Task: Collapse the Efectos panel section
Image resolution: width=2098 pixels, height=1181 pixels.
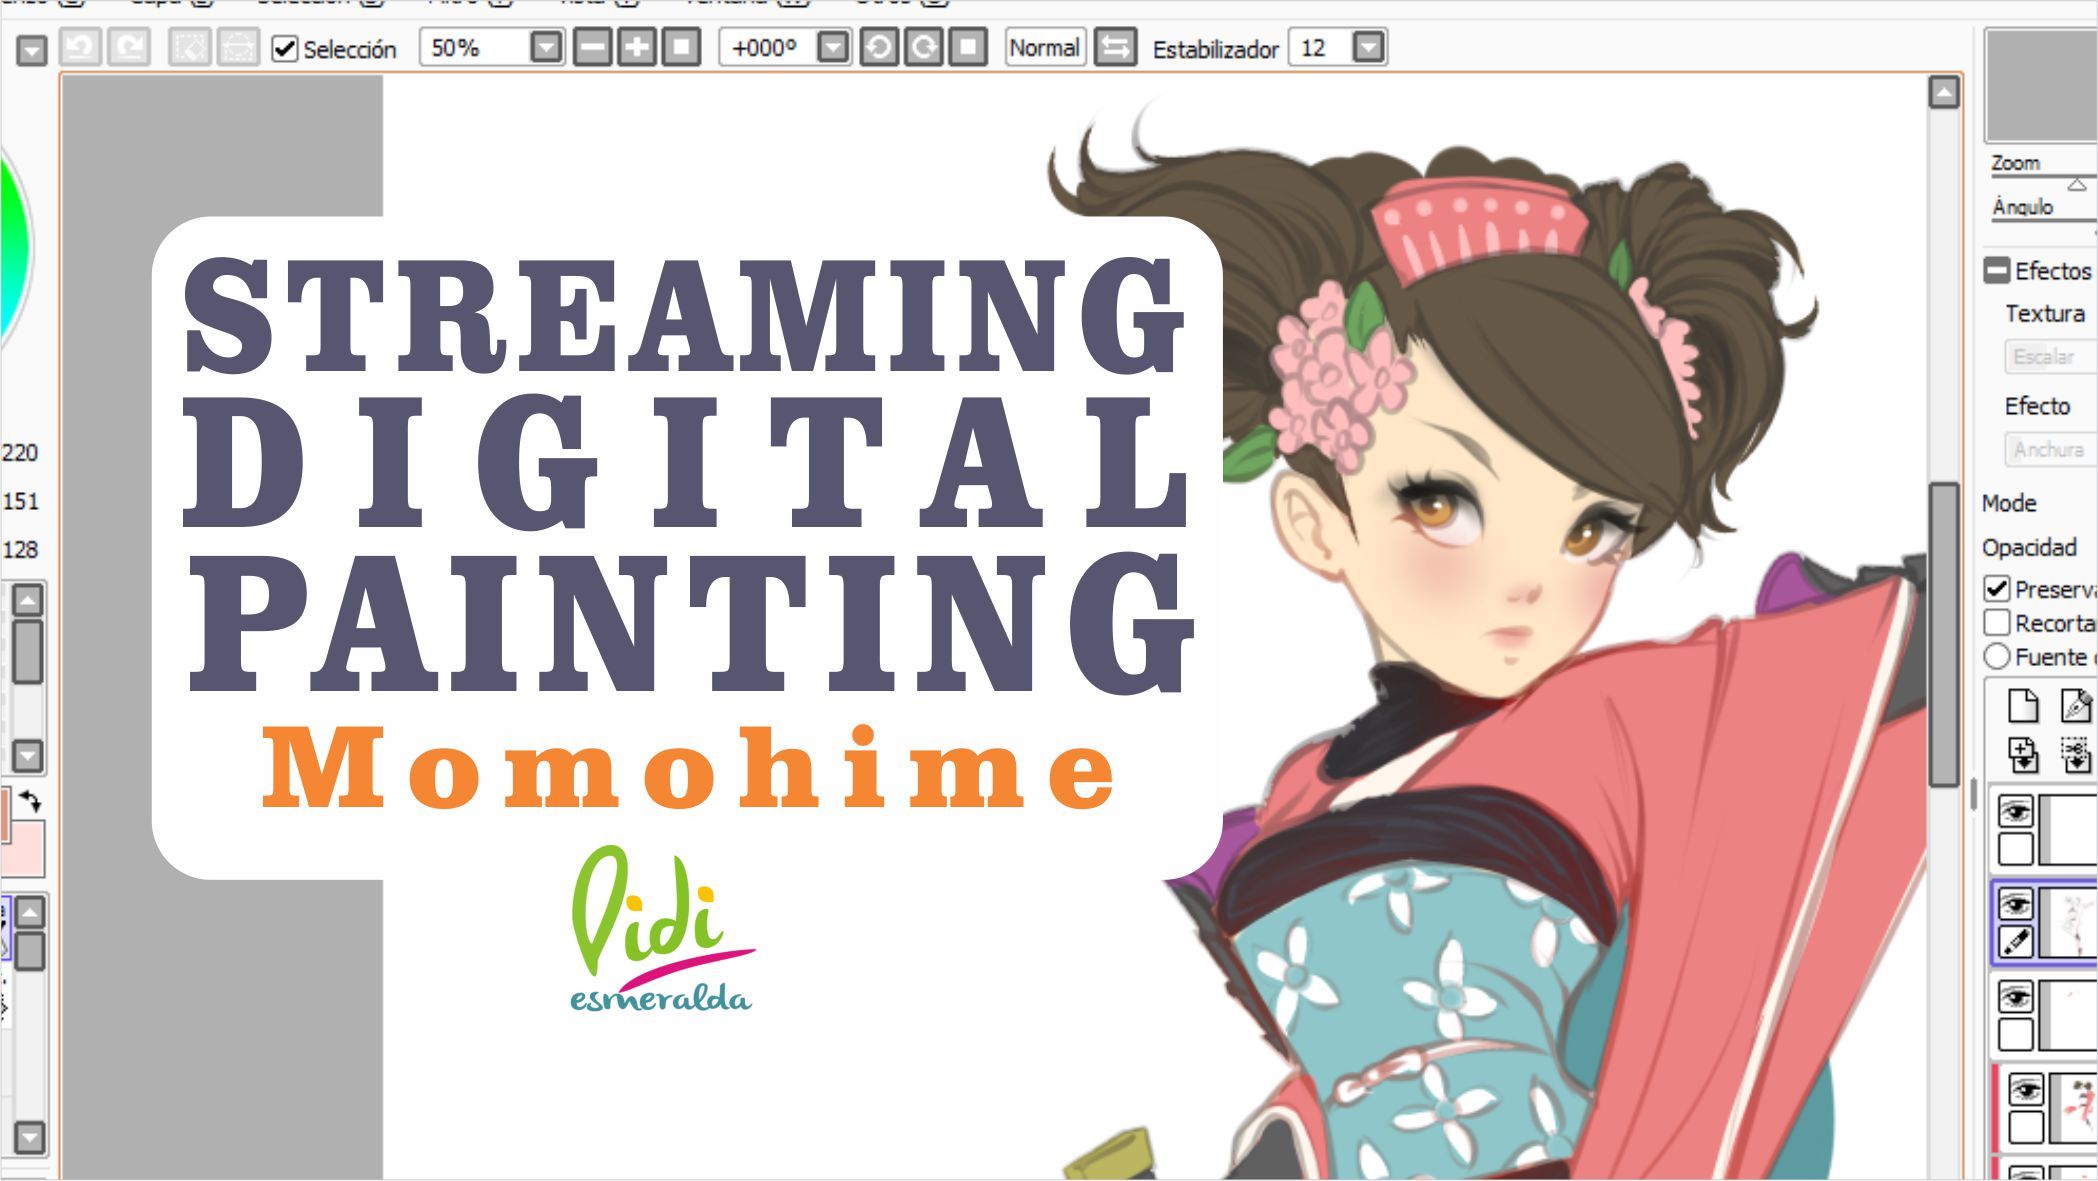Action: tap(1997, 270)
